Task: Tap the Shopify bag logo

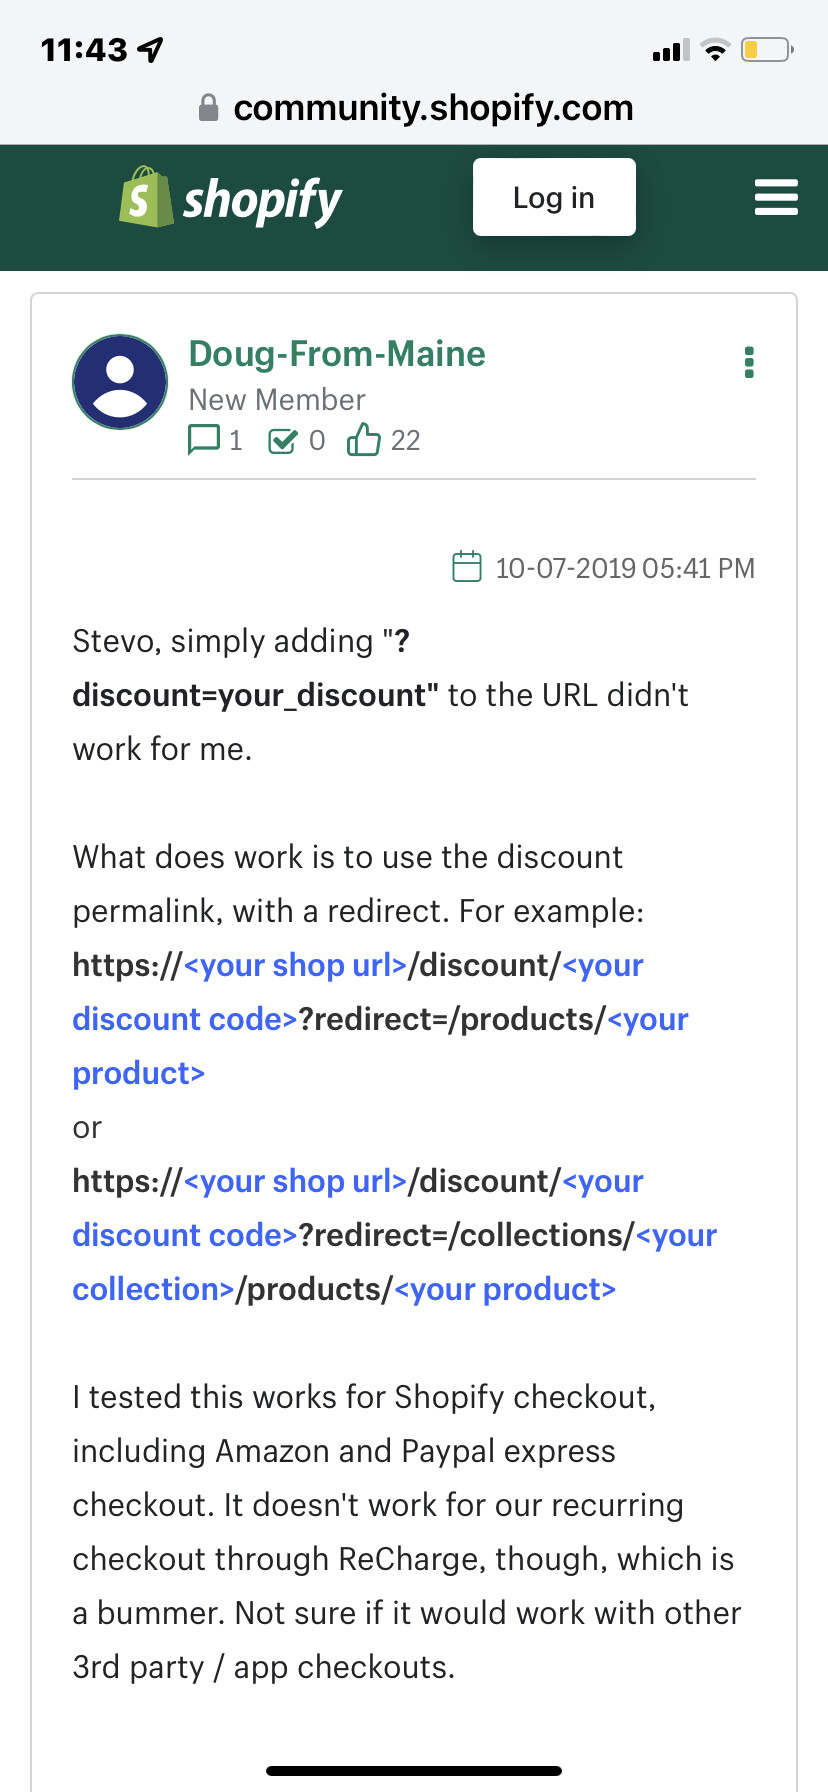Action: point(146,197)
